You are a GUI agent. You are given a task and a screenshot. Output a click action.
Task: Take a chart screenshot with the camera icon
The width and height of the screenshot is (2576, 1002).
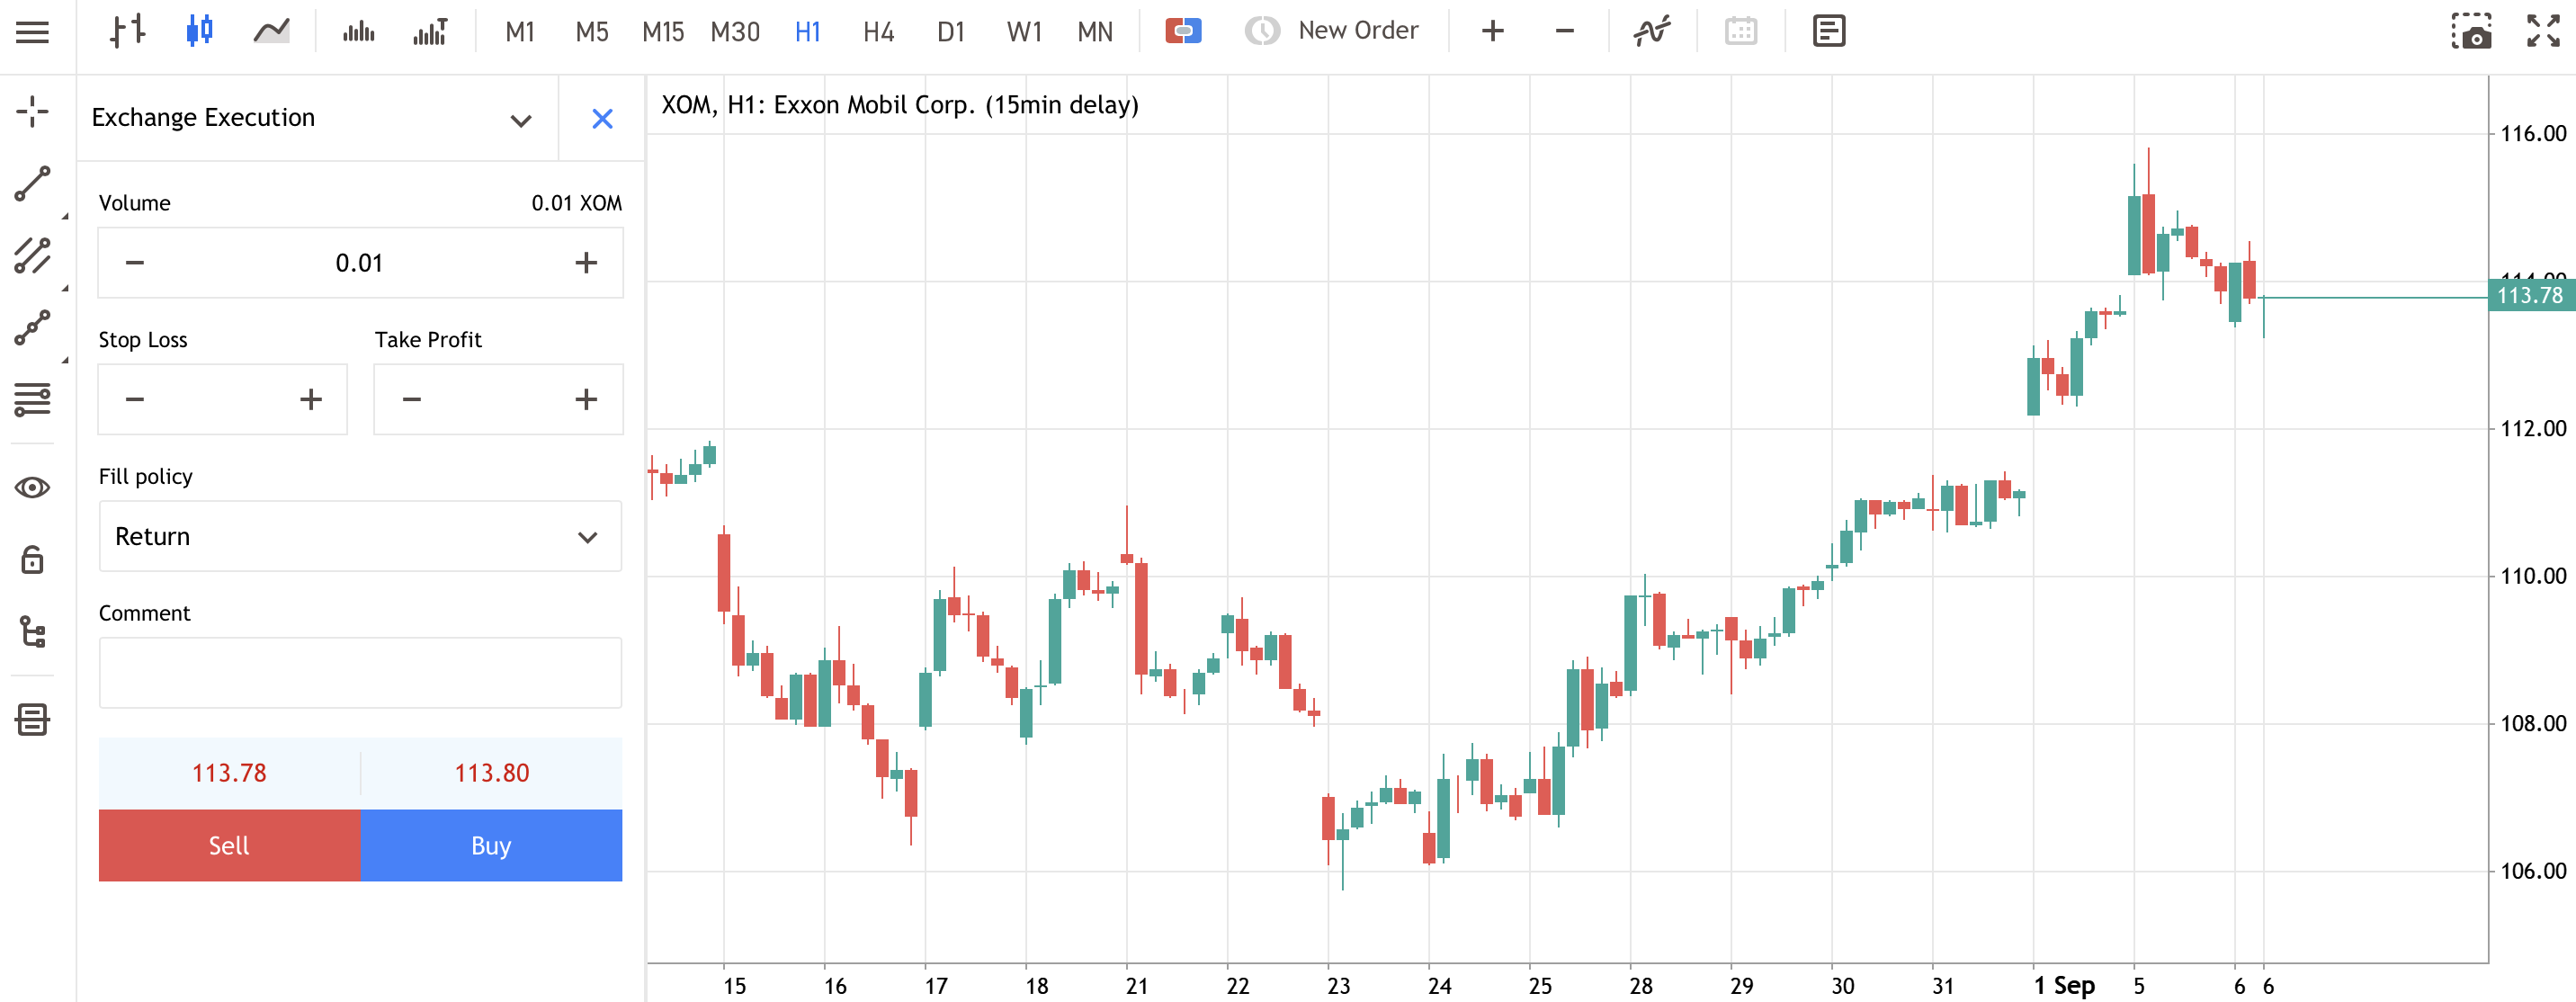(2471, 31)
